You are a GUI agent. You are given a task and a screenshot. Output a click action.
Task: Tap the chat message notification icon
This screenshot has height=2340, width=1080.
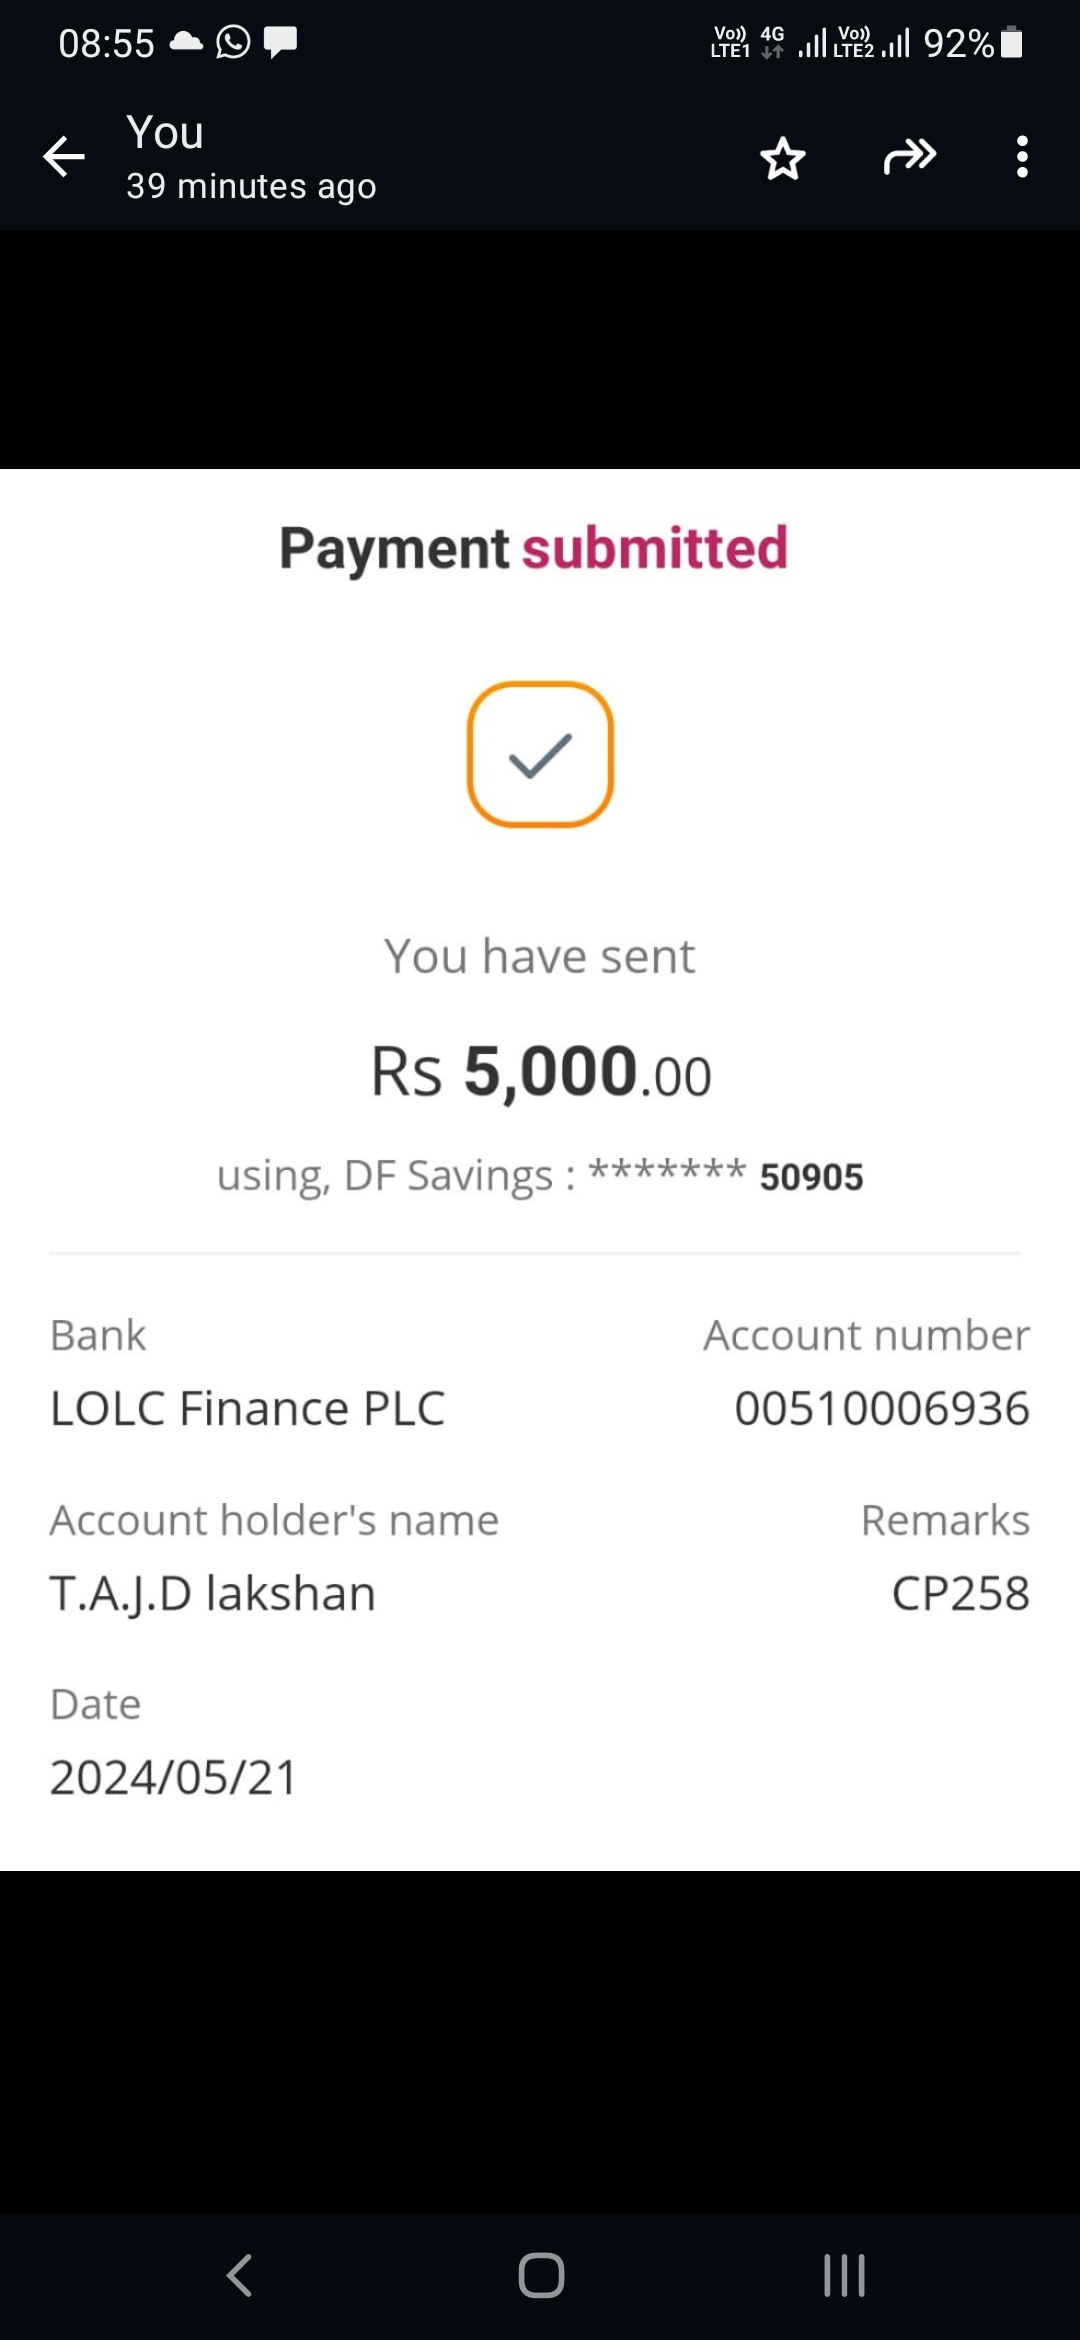click(280, 42)
